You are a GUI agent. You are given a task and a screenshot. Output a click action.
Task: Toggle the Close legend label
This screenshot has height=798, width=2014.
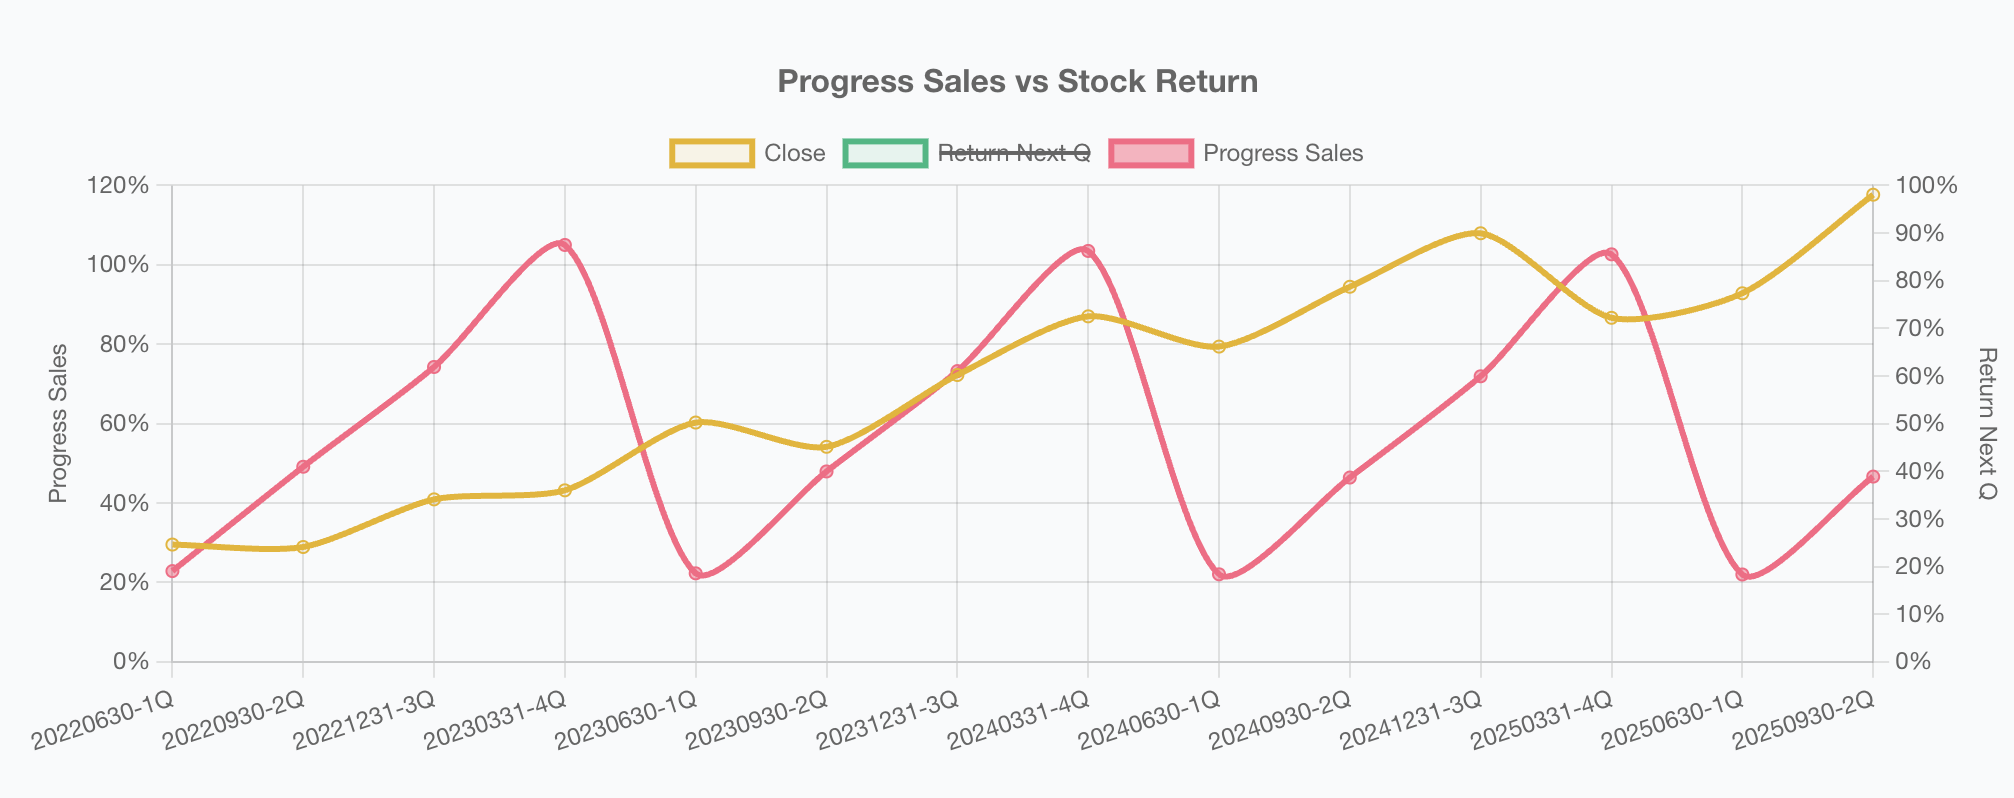coord(794,153)
